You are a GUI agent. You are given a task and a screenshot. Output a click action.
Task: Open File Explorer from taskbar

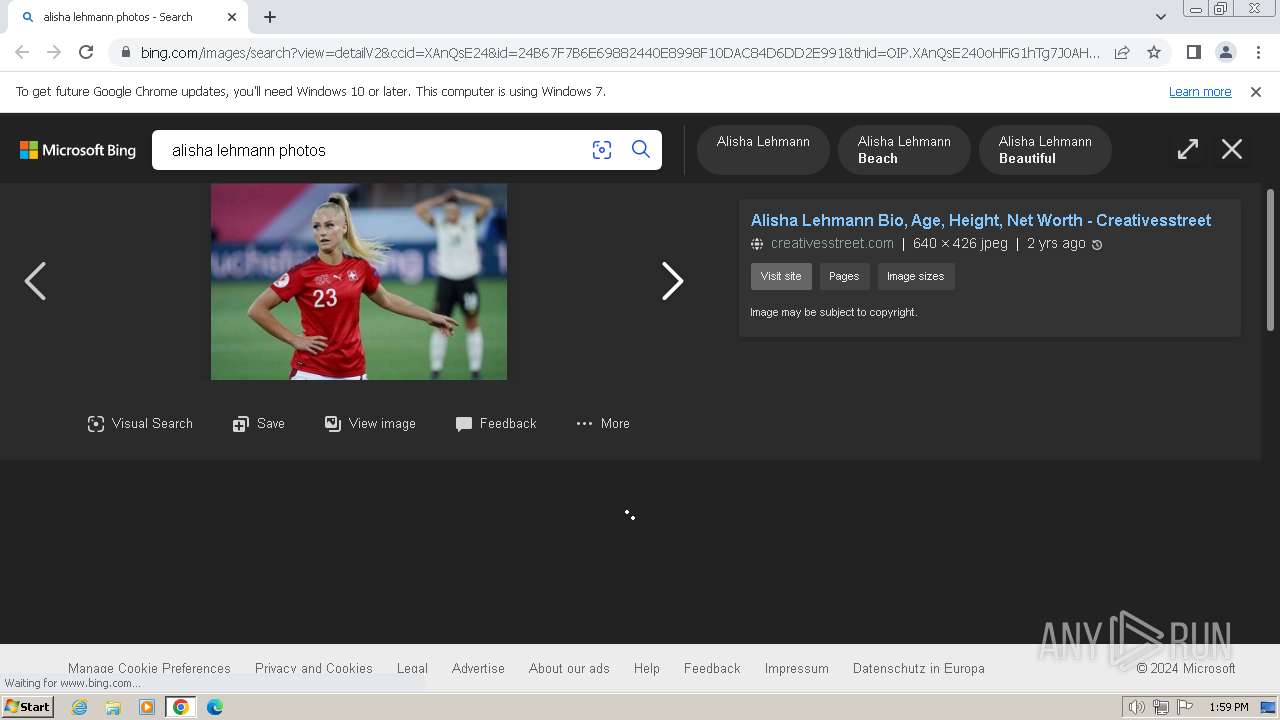pyautogui.click(x=113, y=707)
